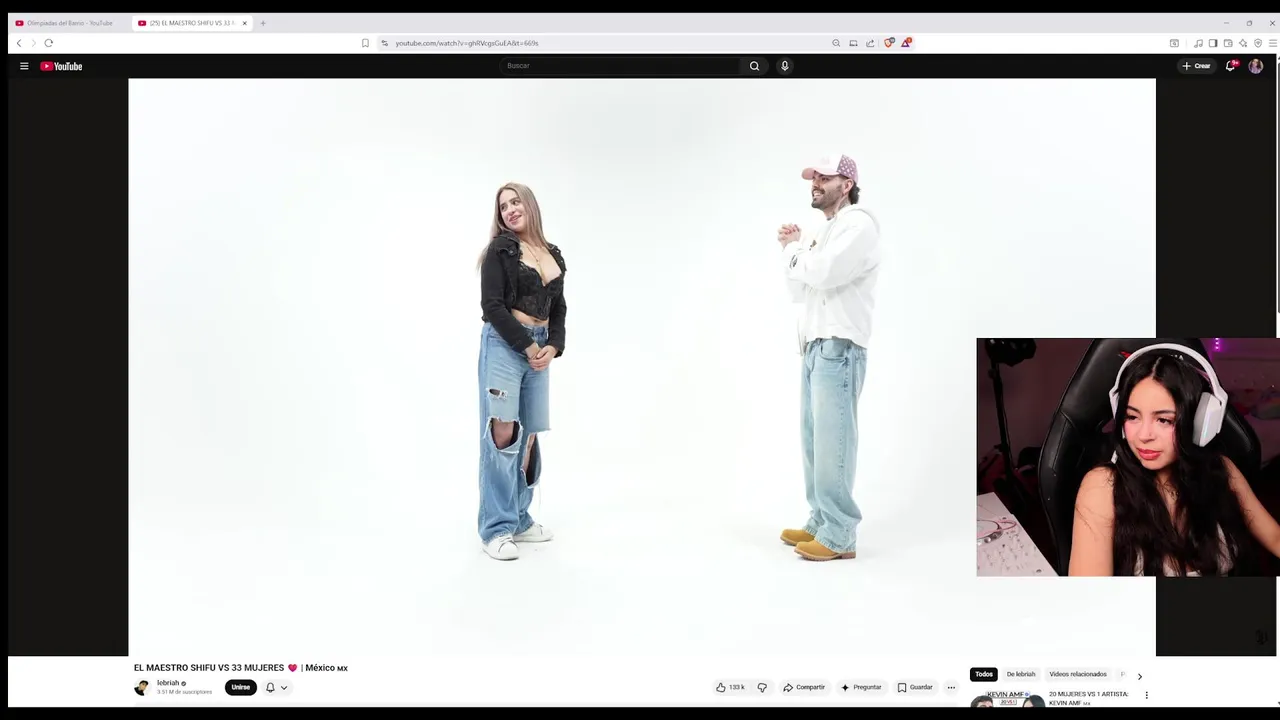1280x720 pixels.
Task: Select the Videos relacionados chip
Action: pos(1078,674)
